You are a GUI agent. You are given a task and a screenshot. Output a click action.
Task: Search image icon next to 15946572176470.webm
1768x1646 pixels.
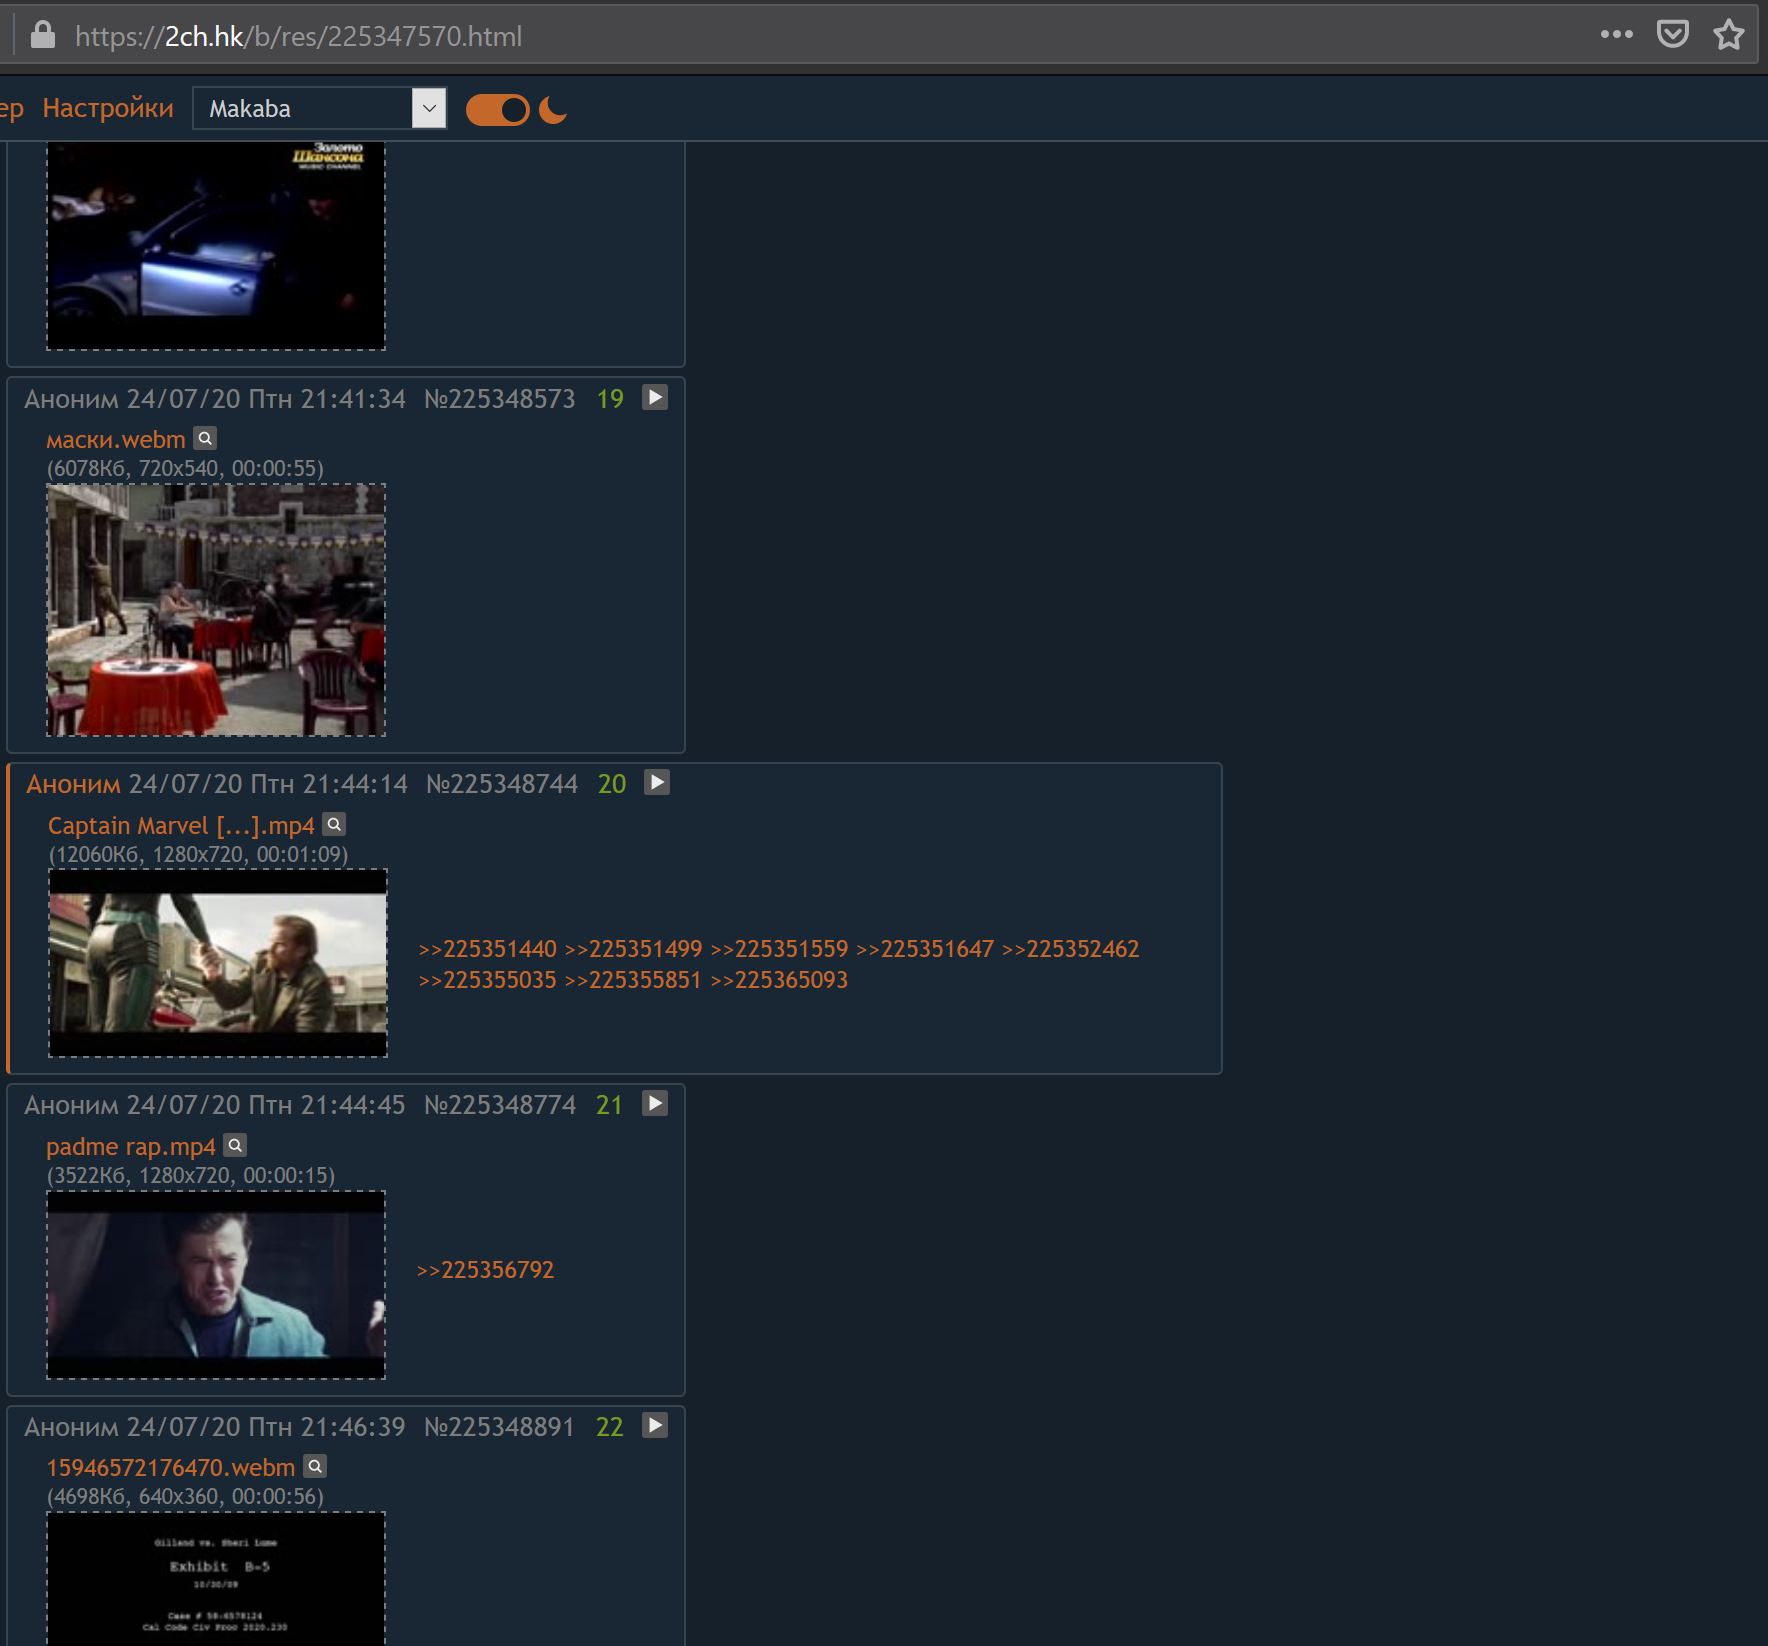coord(315,1466)
